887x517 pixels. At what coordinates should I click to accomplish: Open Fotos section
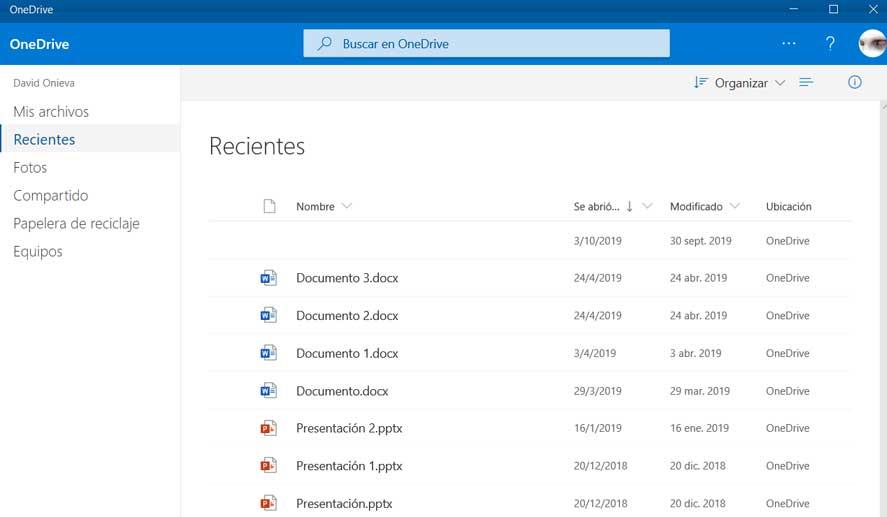tap(30, 167)
